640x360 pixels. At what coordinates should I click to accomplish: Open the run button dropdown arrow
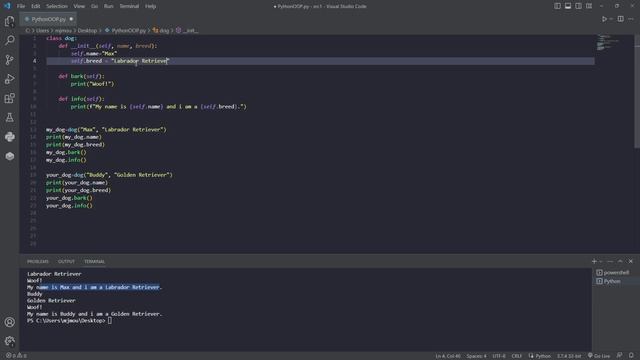coord(611,19)
